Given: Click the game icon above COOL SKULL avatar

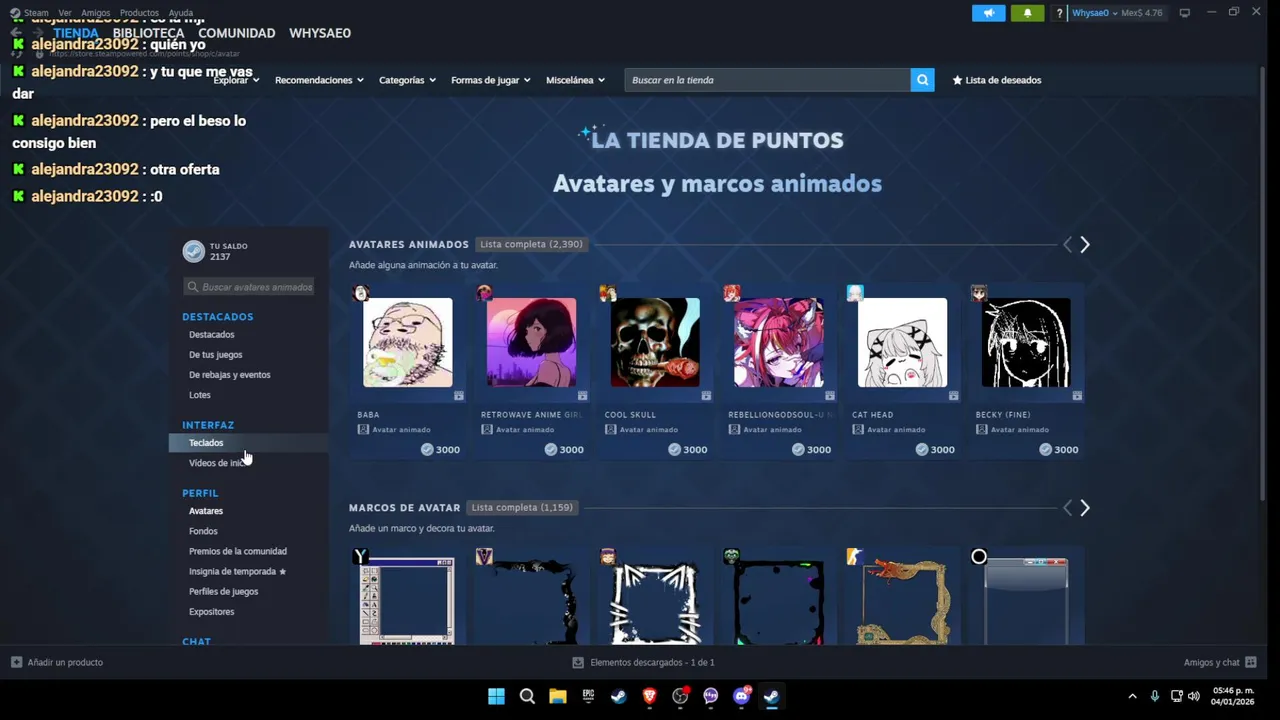Looking at the screenshot, I should tap(608, 293).
